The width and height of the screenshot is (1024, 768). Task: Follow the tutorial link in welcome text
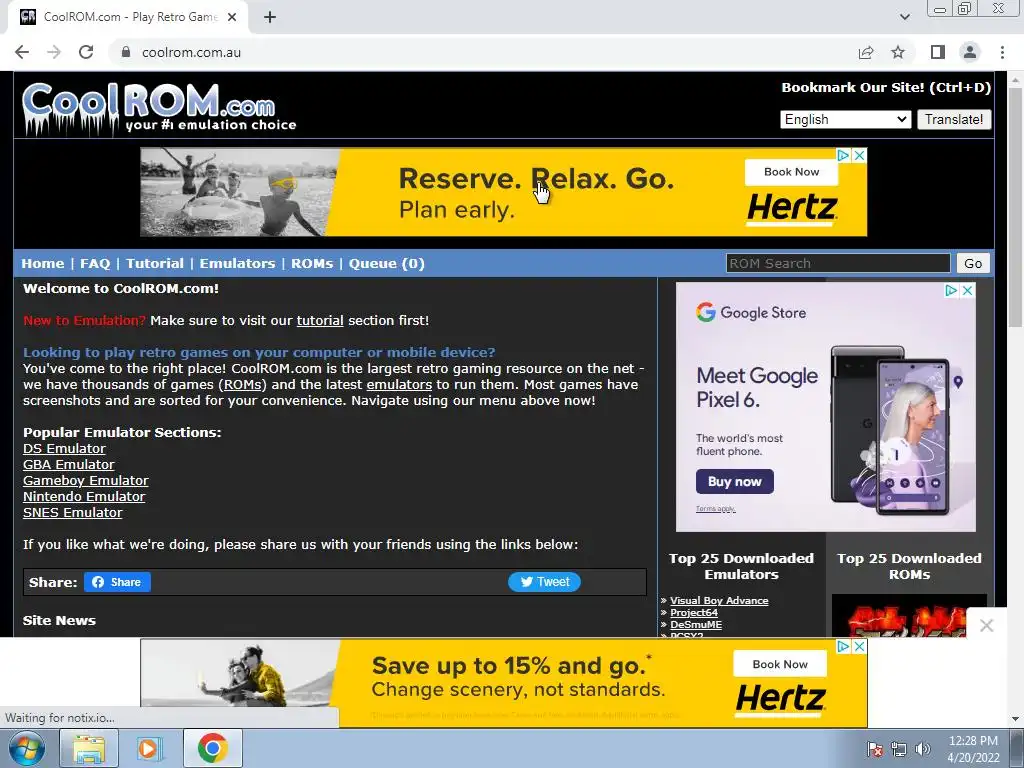[x=320, y=321]
